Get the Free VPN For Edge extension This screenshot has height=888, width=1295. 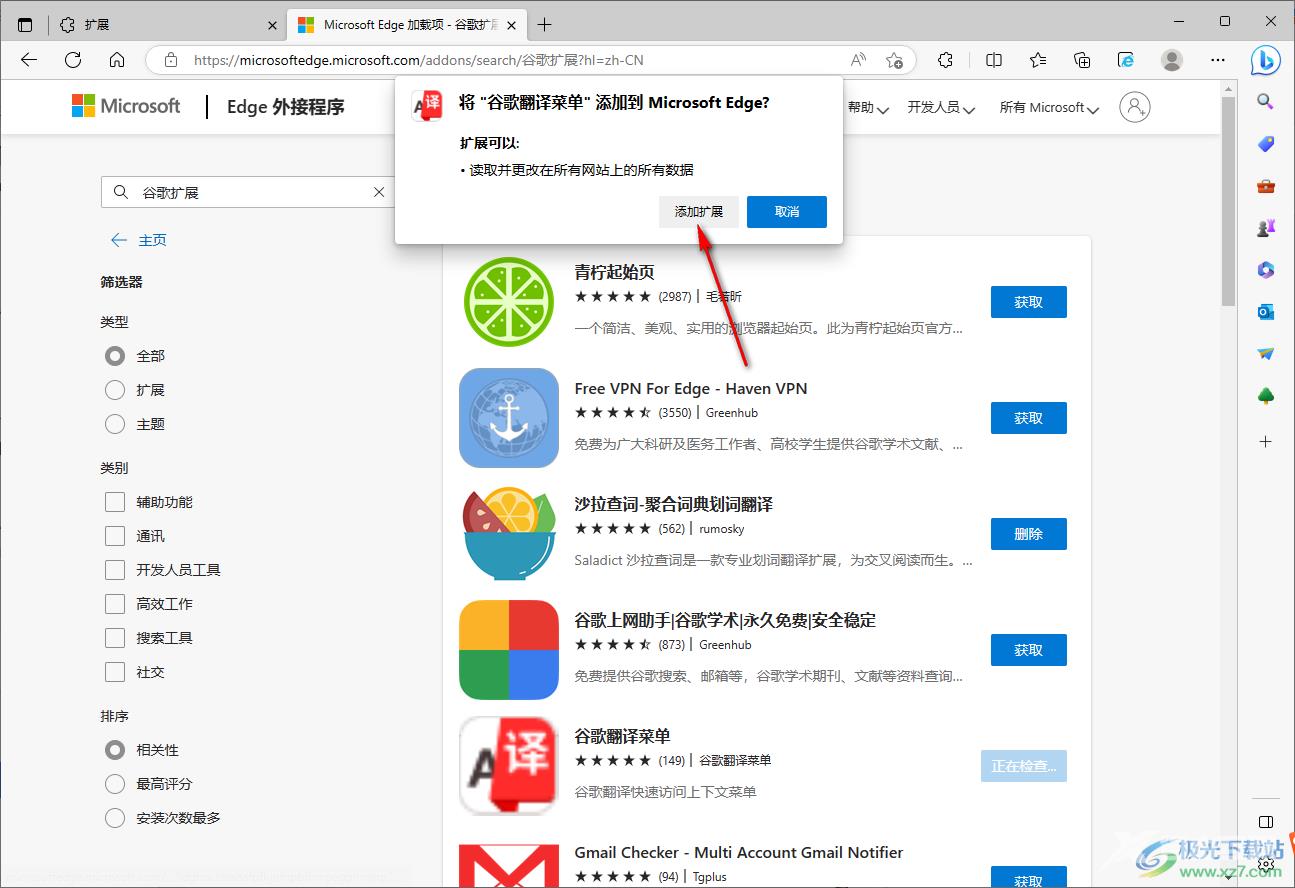point(1029,418)
